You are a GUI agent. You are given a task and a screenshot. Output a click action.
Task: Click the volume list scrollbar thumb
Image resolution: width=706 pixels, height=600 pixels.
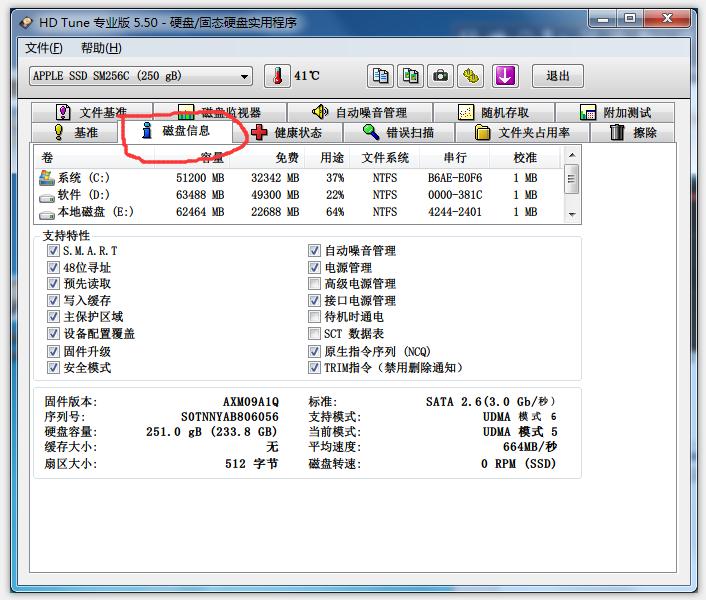(x=572, y=179)
